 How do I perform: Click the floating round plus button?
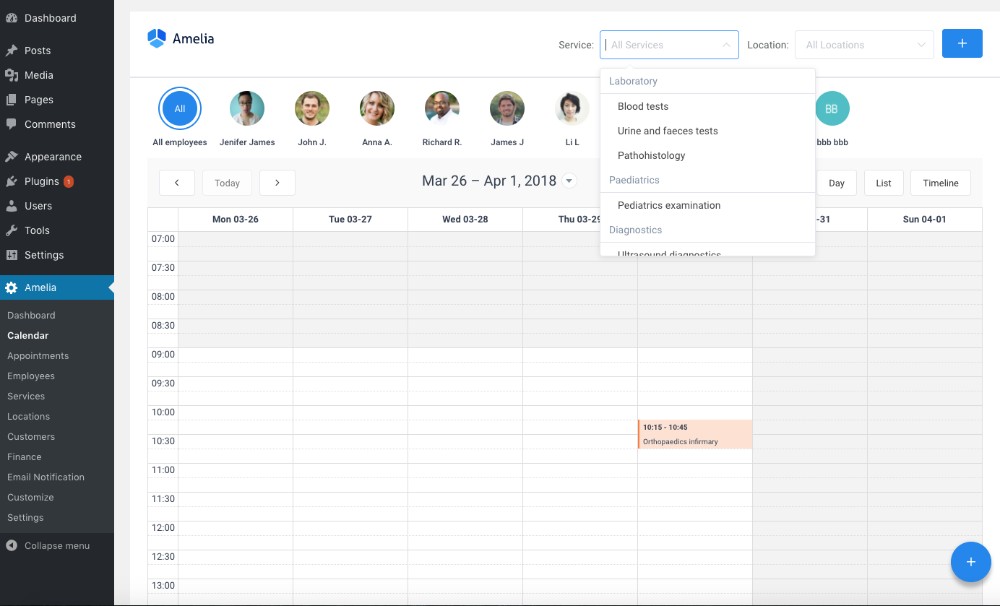(970, 562)
